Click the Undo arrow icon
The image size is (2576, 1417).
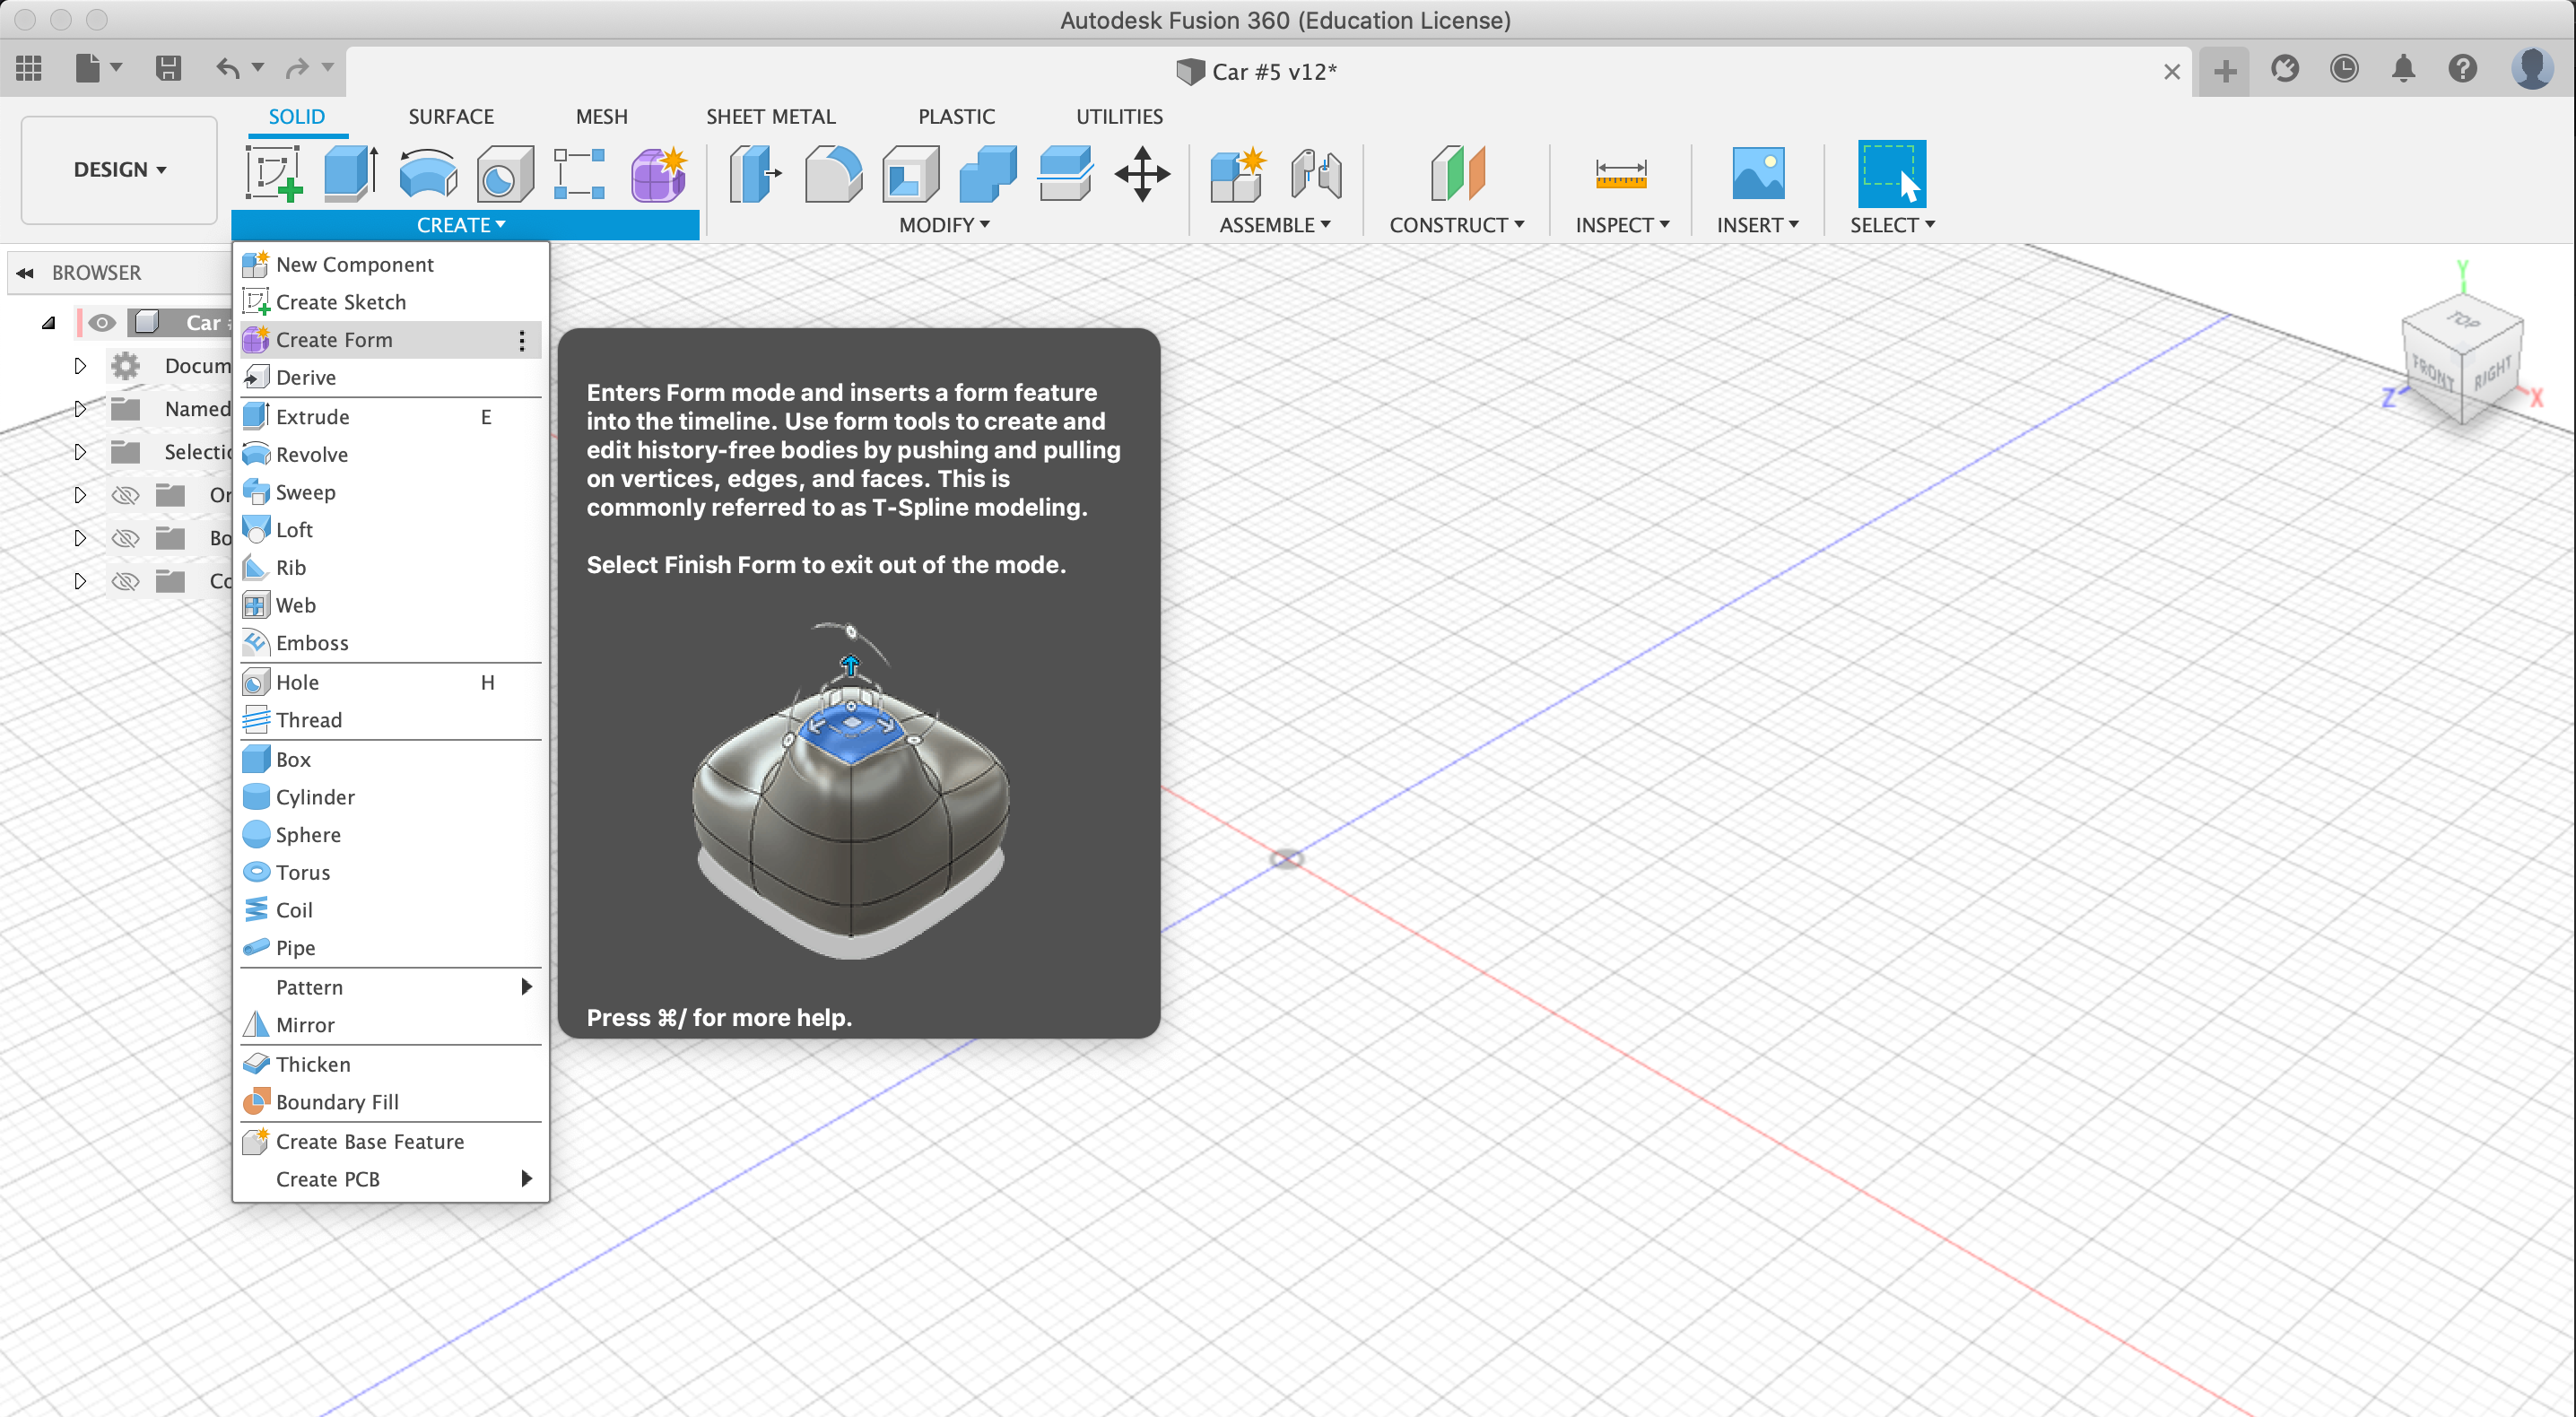click(228, 68)
